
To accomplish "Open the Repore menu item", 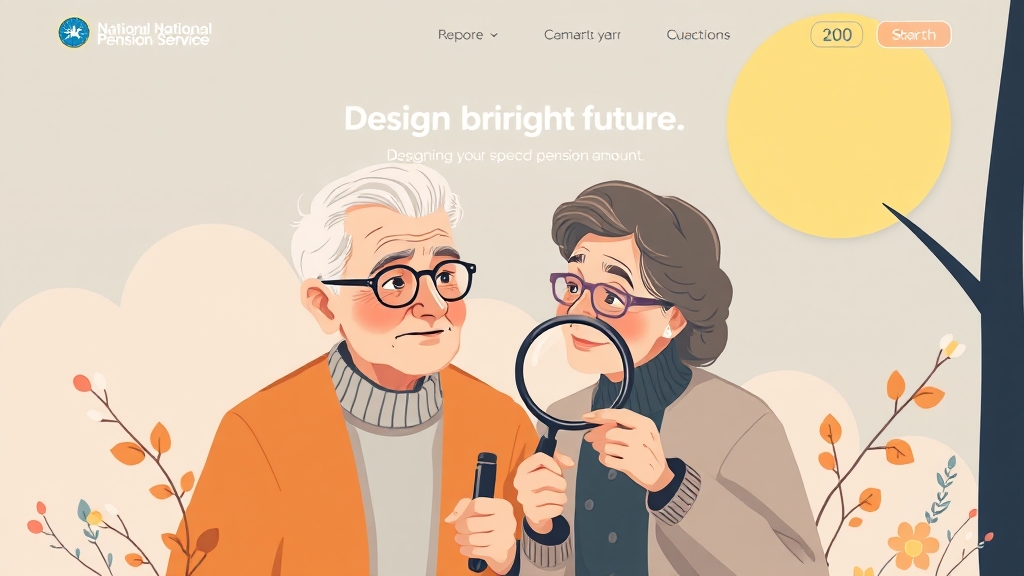I will click(x=460, y=35).
